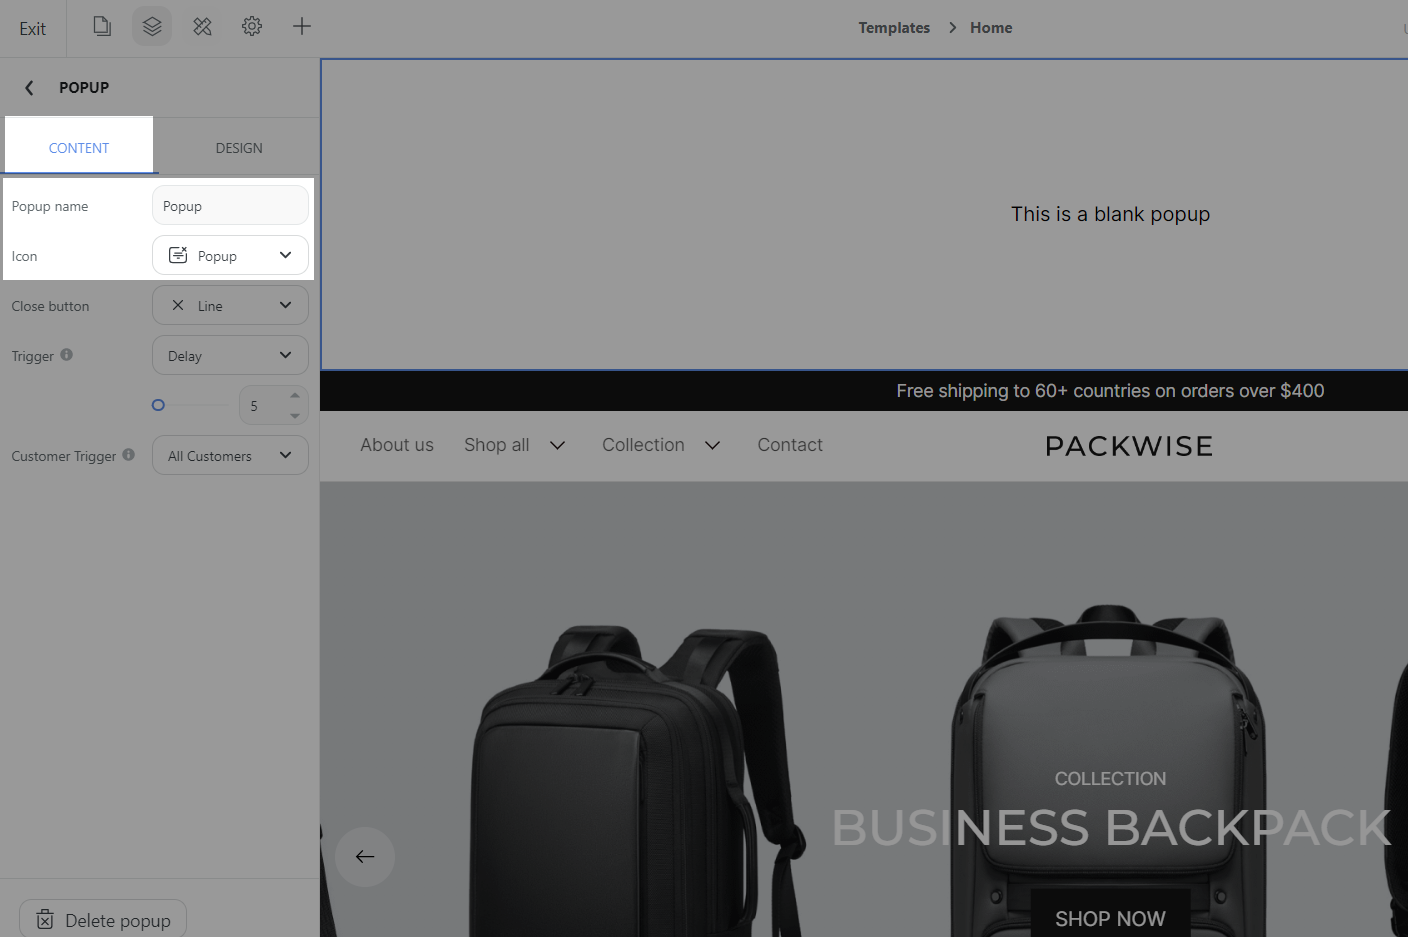The width and height of the screenshot is (1408, 937).
Task: Open the settings gear icon
Action: (252, 27)
